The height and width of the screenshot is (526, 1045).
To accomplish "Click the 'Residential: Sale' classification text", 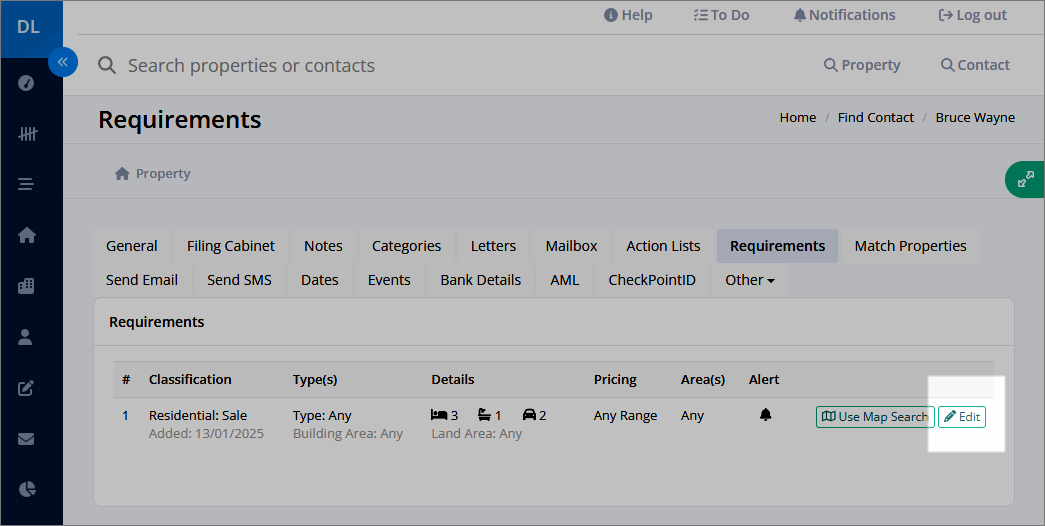I will click(198, 415).
